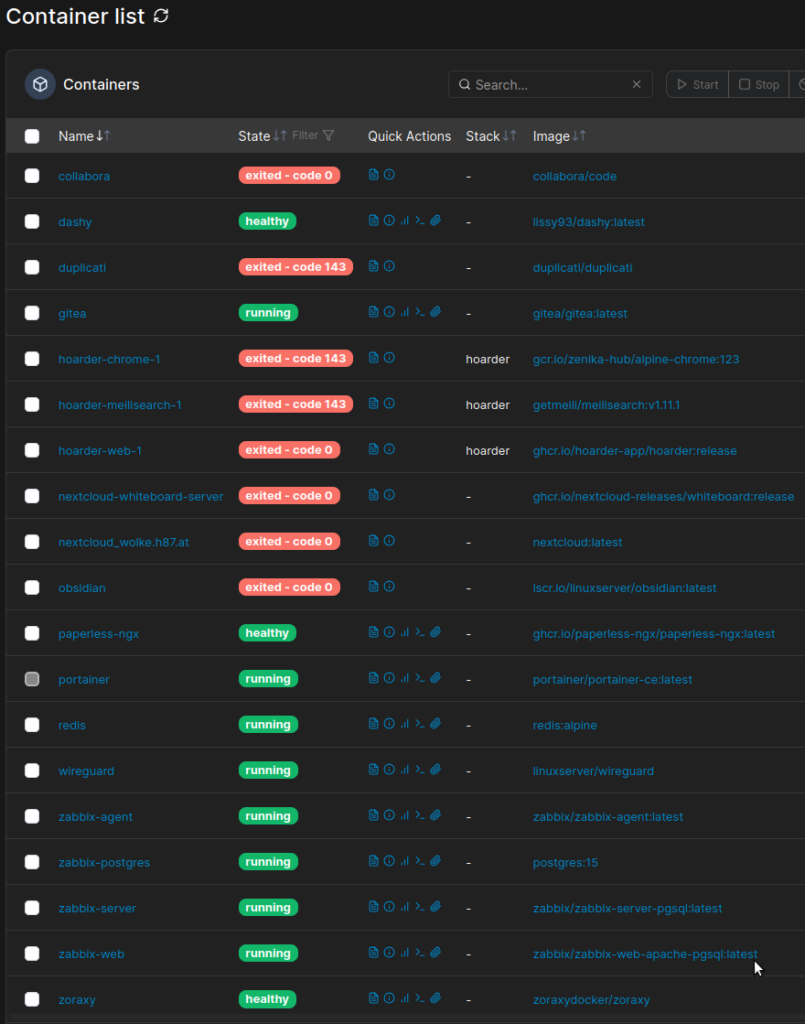Click the Quick Actions column header
The height and width of the screenshot is (1024, 805).
(409, 136)
